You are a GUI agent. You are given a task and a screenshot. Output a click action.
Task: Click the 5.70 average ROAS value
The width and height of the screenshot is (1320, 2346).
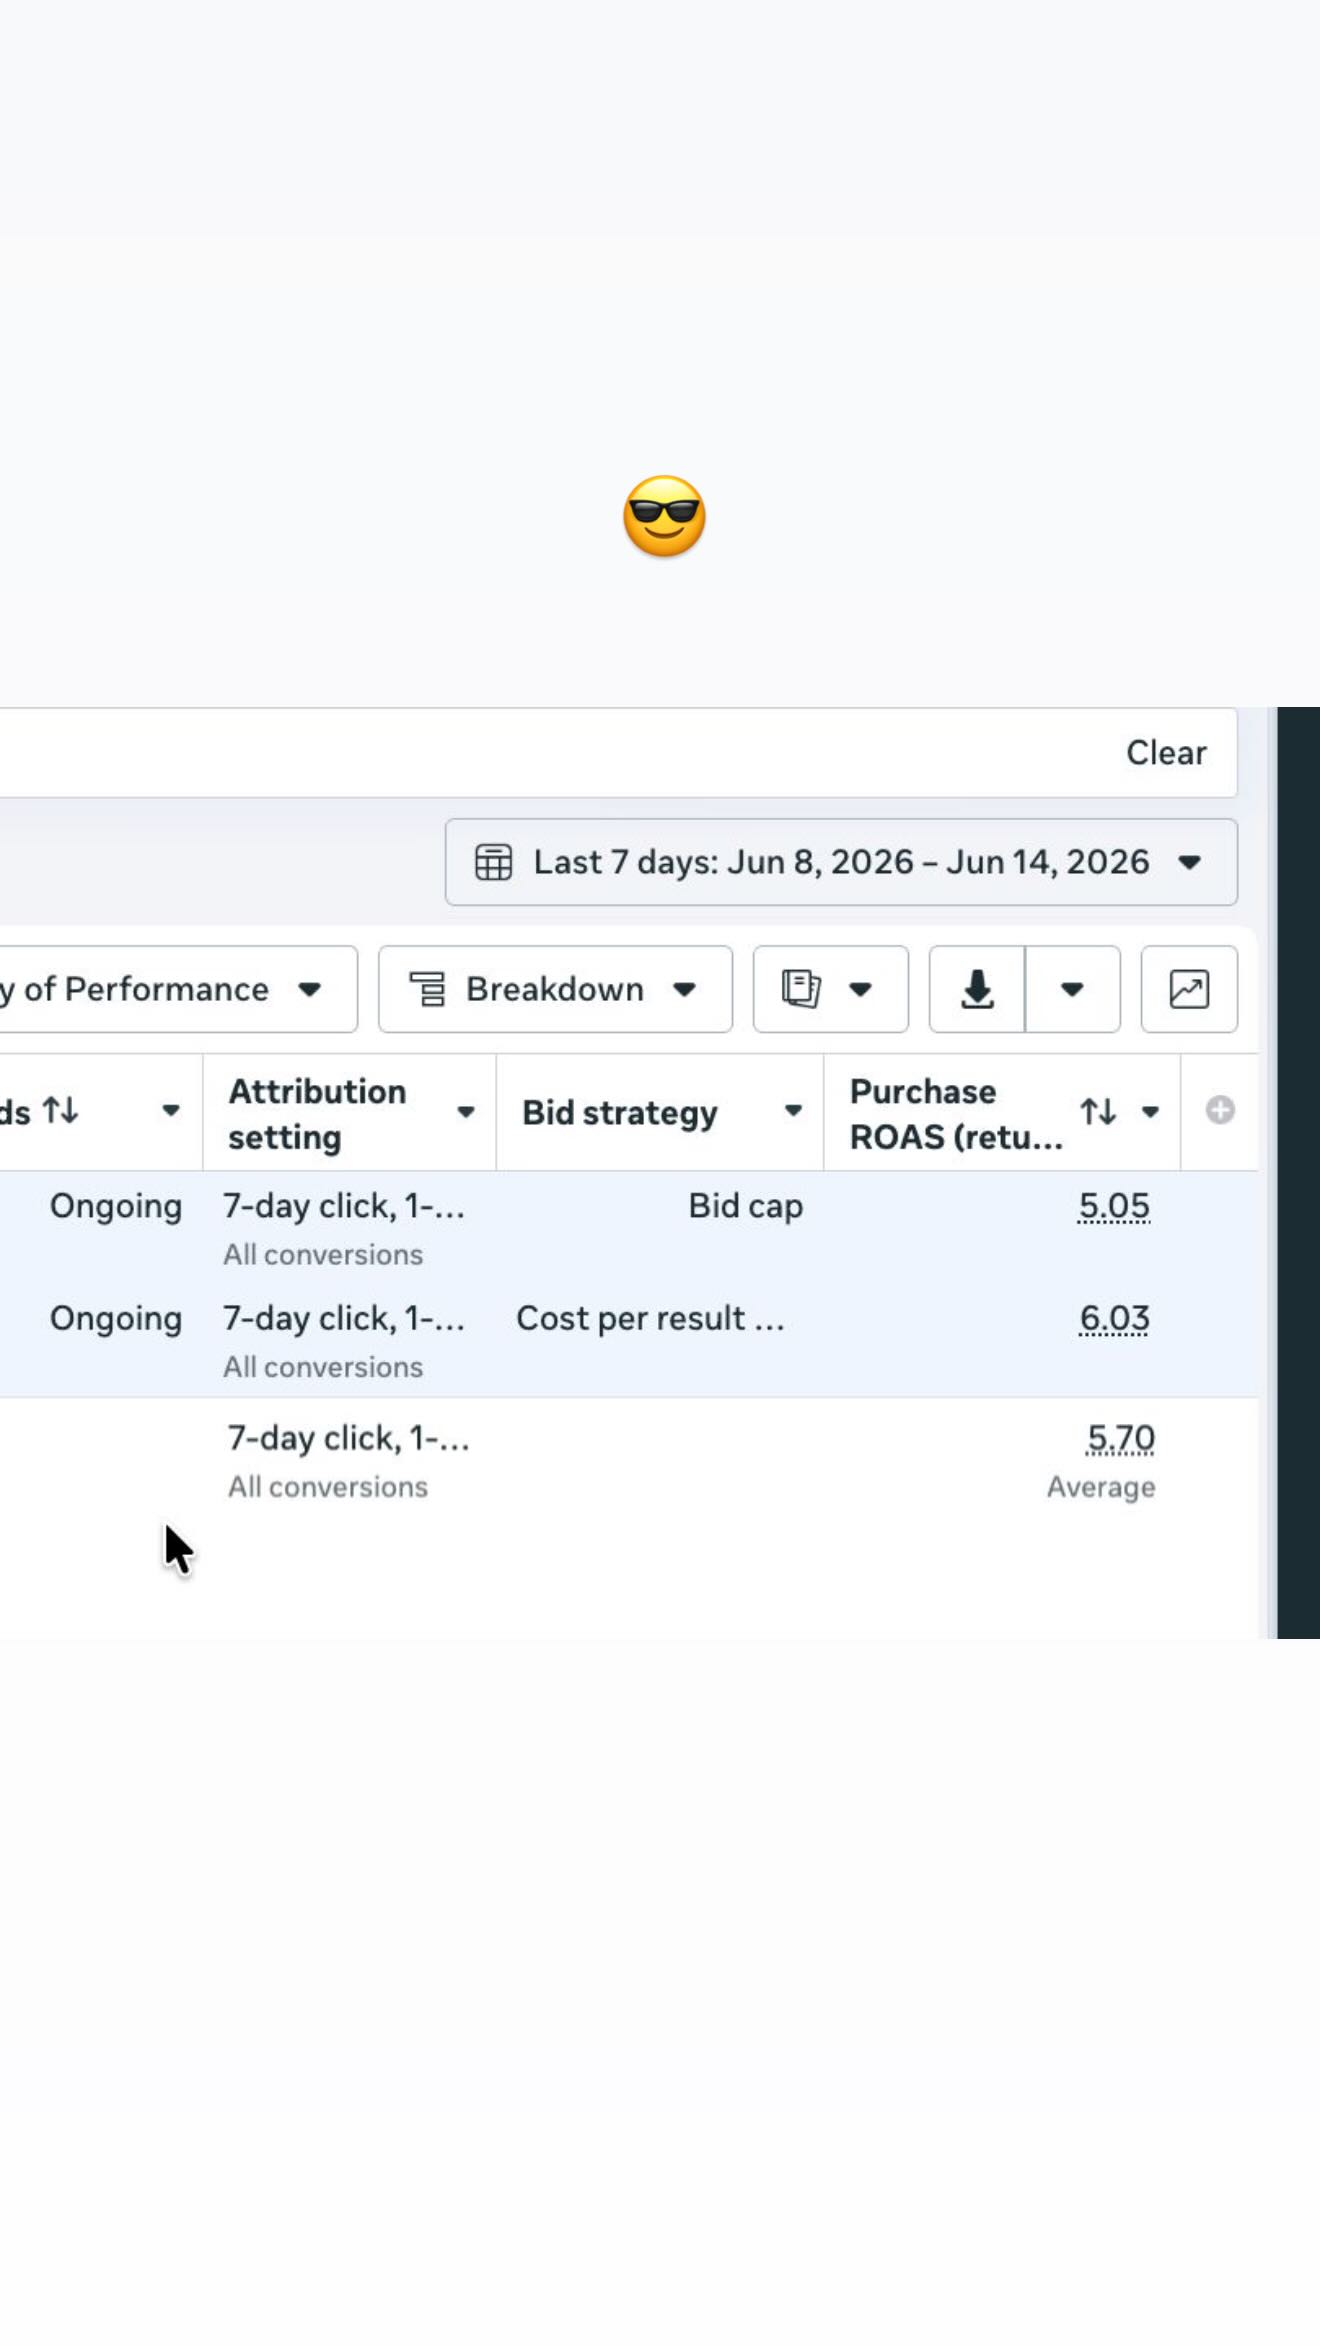1120,1438
